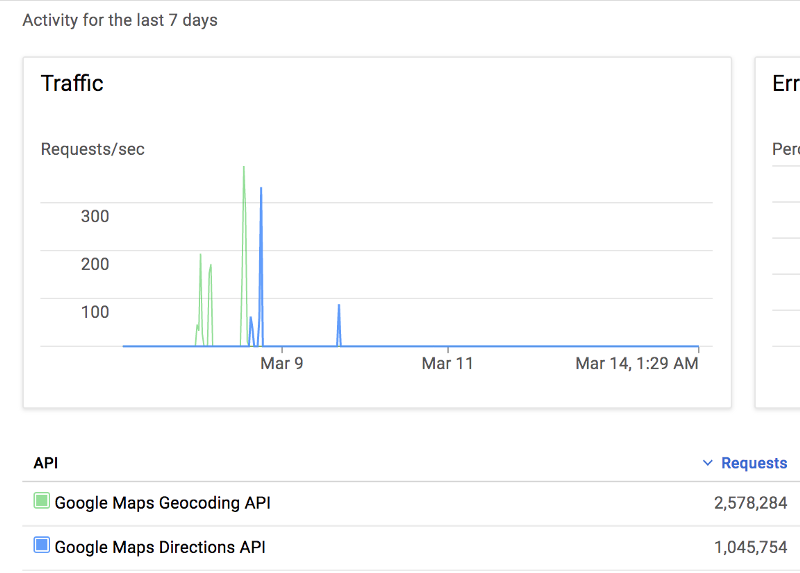Viewport: 800px width, 573px height.
Task: Click the 1,045,754 request count
Action: click(x=751, y=547)
